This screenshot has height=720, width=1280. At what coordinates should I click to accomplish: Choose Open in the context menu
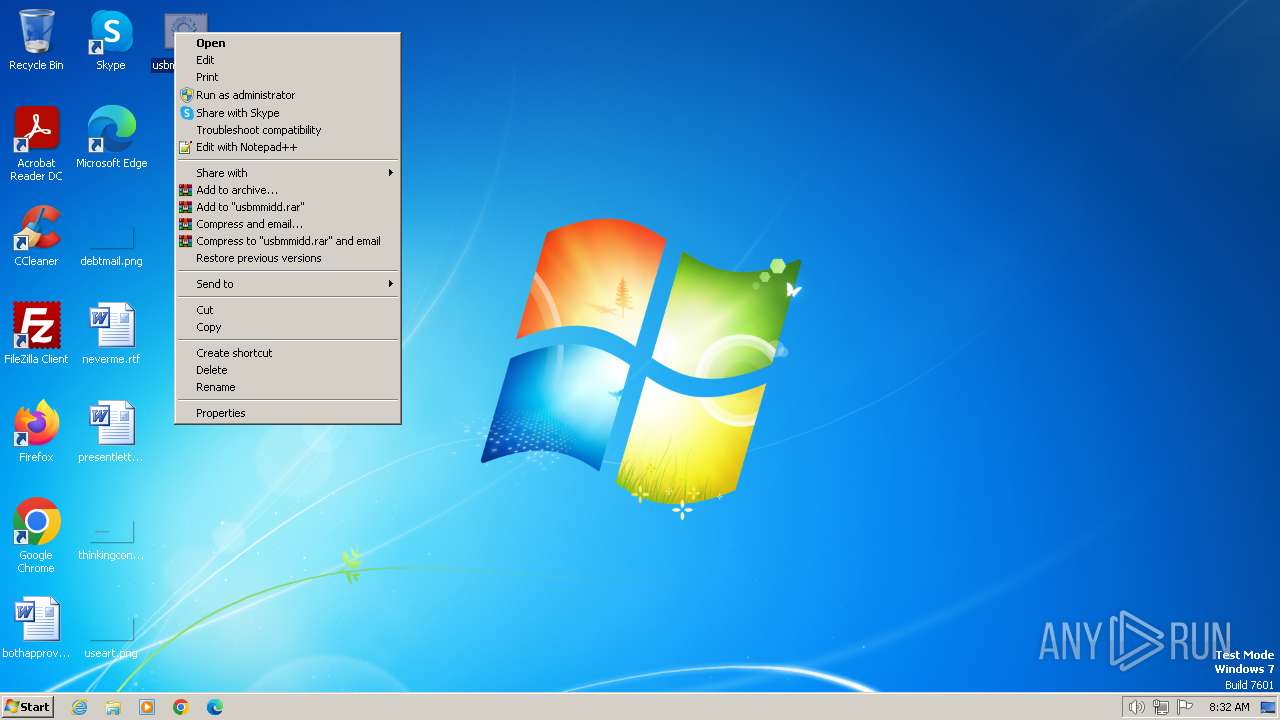pyautogui.click(x=288, y=43)
